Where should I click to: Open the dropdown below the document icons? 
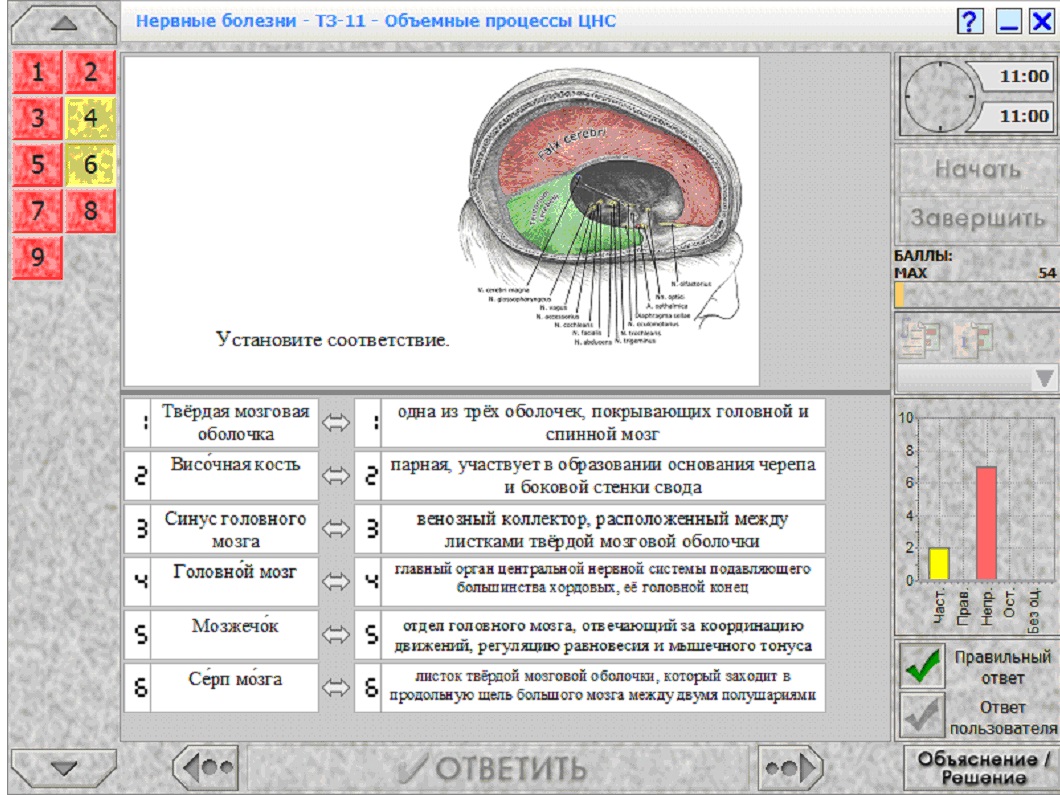point(978,377)
